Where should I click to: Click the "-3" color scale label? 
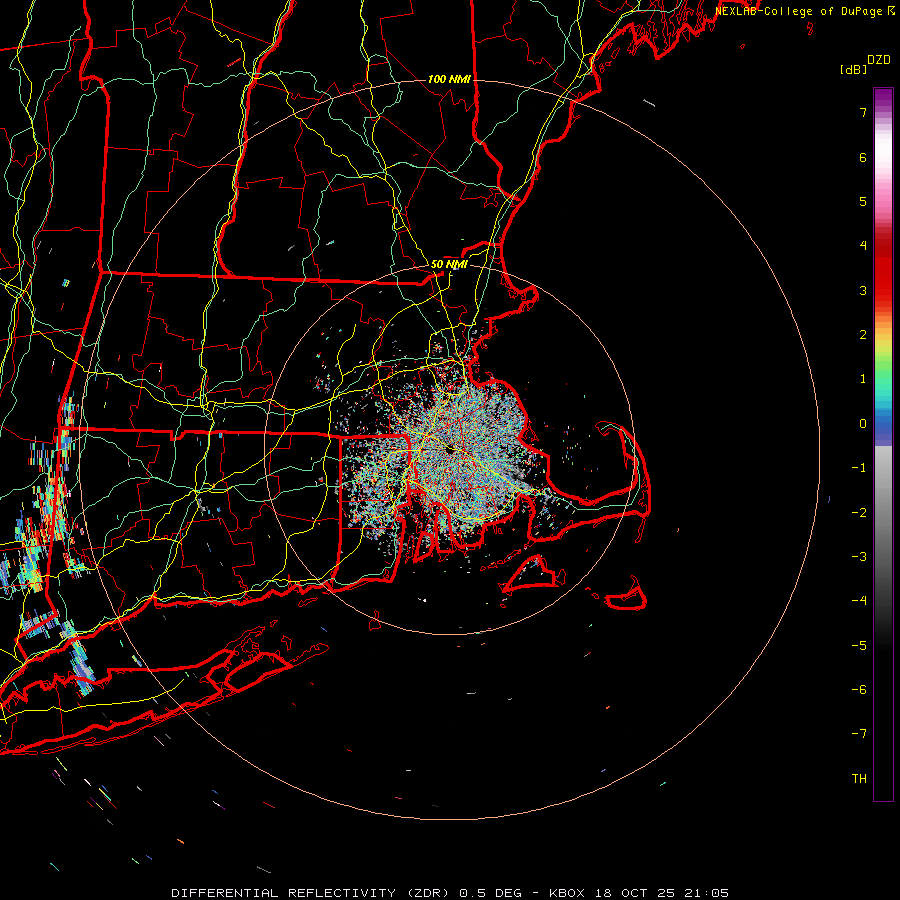tap(859, 557)
